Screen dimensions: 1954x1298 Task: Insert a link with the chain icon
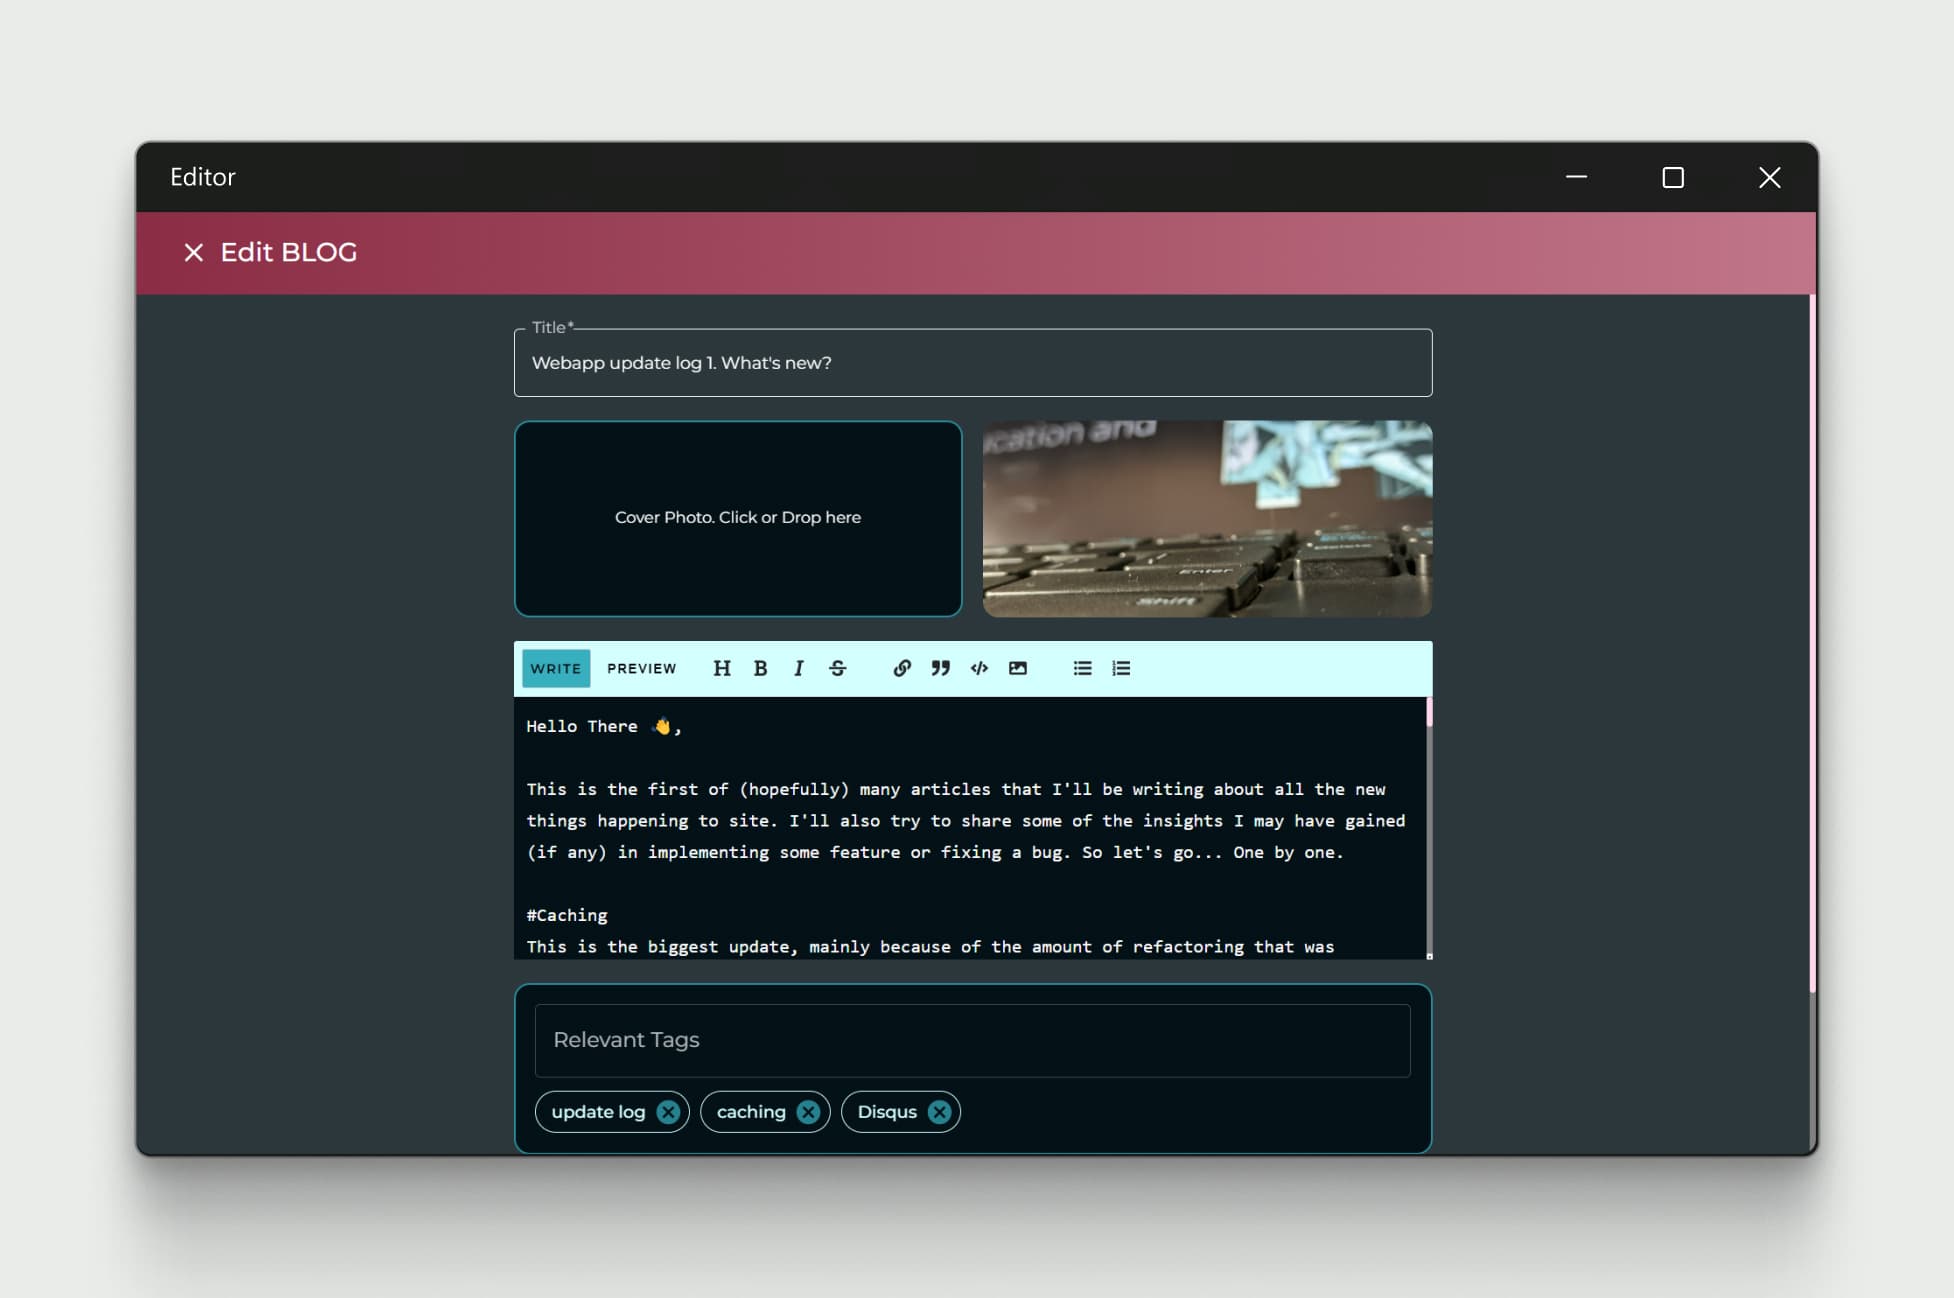pyautogui.click(x=902, y=668)
